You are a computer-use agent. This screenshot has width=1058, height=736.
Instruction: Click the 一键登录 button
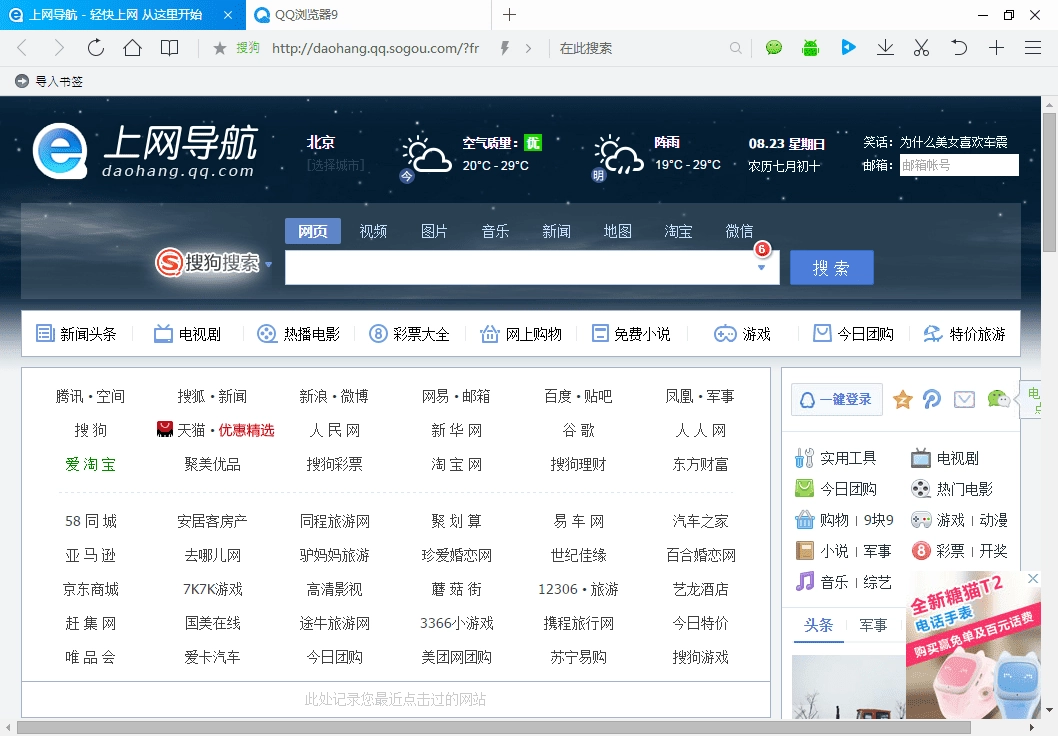836,399
